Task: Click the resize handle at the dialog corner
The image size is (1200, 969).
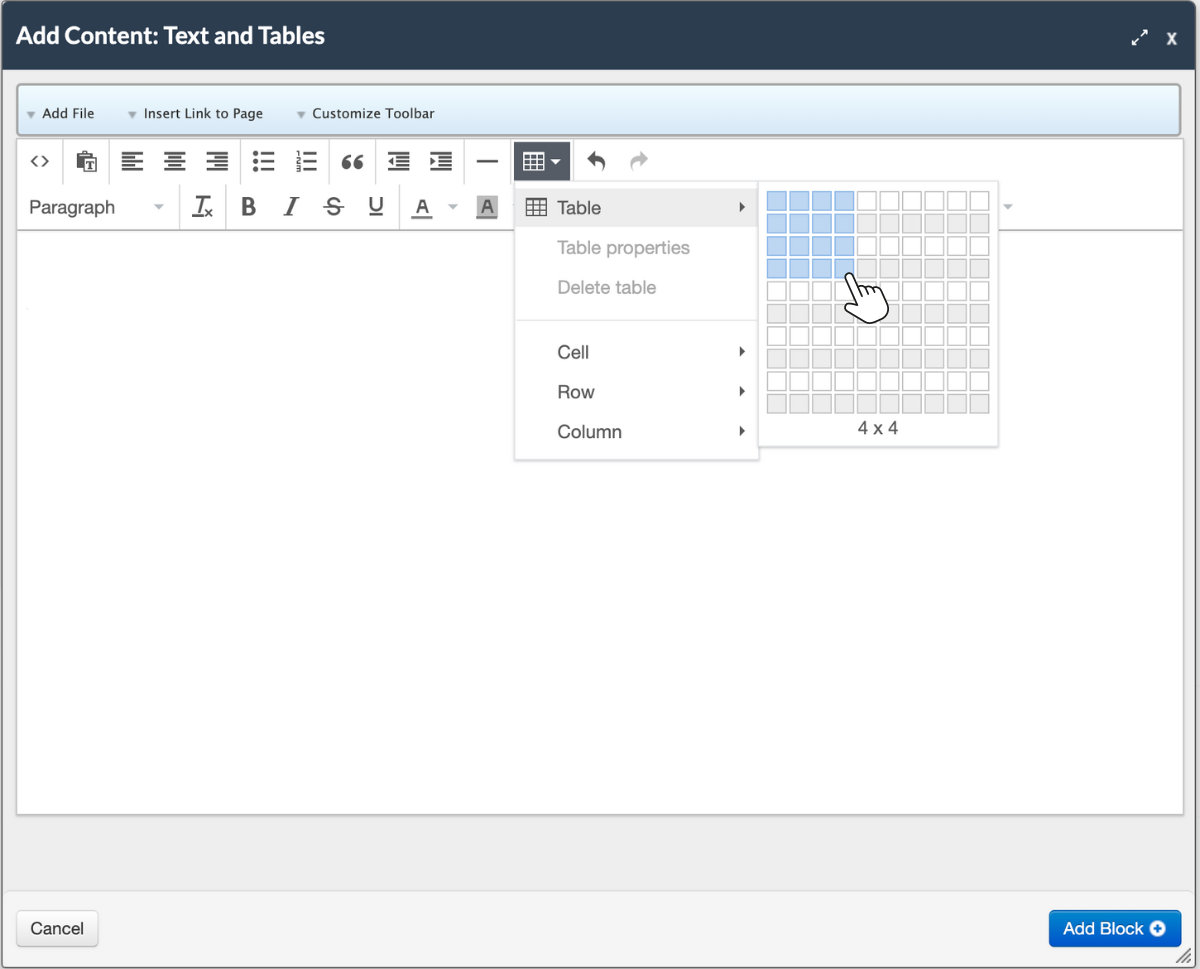Action: click(1183, 955)
